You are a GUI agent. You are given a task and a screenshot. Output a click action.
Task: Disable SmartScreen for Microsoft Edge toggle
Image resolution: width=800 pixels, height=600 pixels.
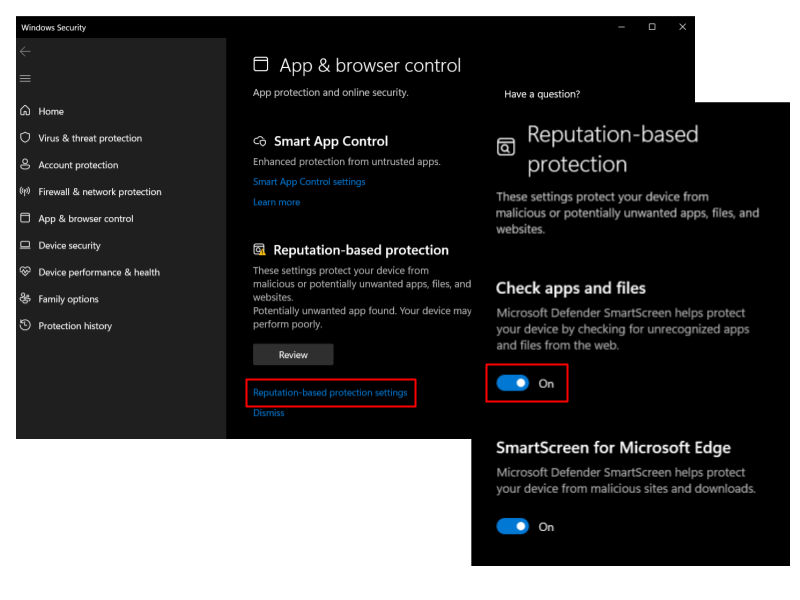coord(513,526)
